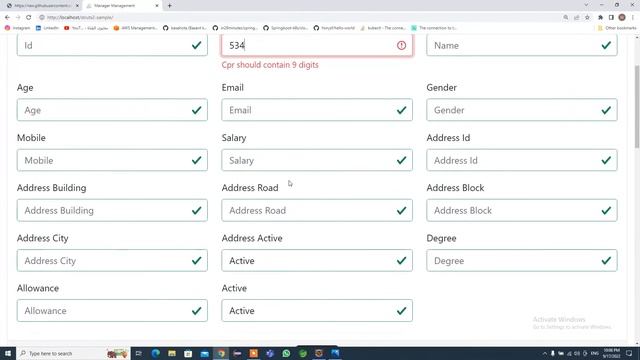Reload the page with refresh icon
The height and width of the screenshot is (360, 640).
[x=29, y=18]
